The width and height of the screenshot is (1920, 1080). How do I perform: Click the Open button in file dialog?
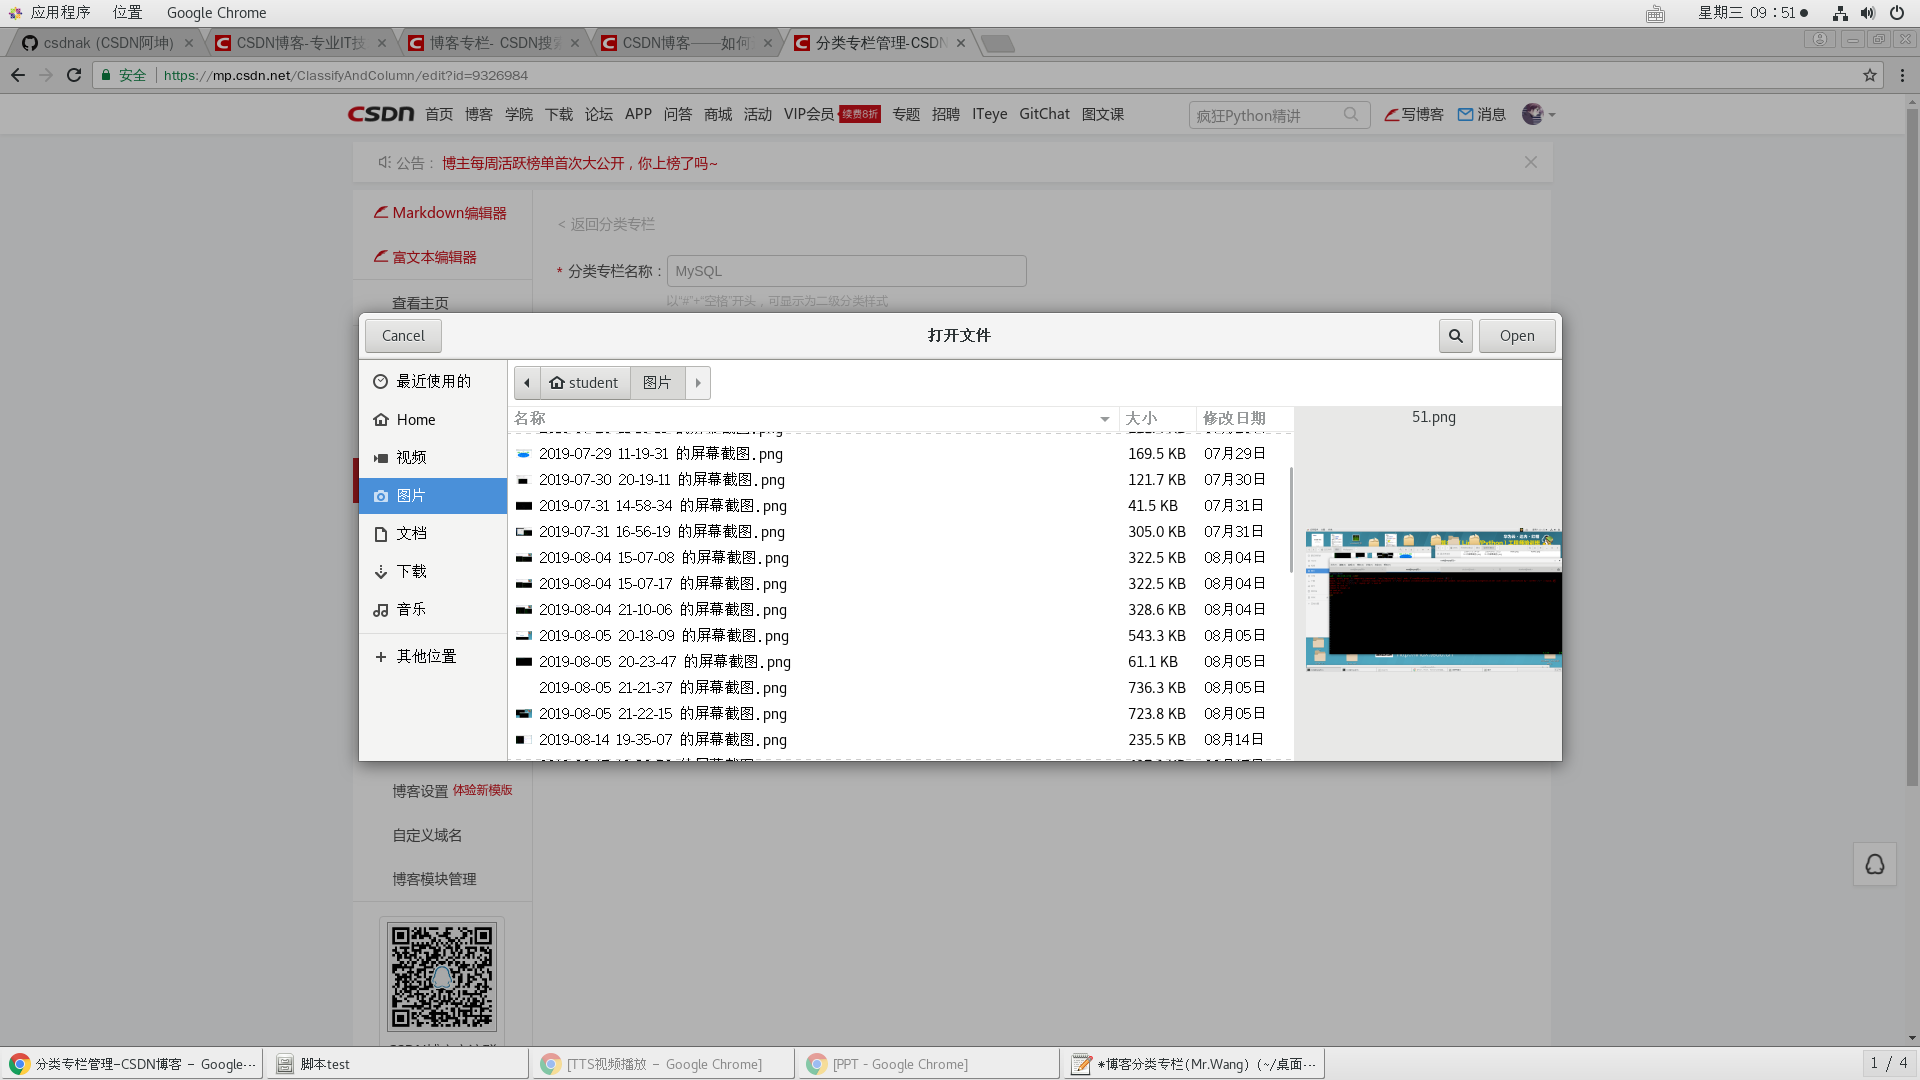[1517, 336]
